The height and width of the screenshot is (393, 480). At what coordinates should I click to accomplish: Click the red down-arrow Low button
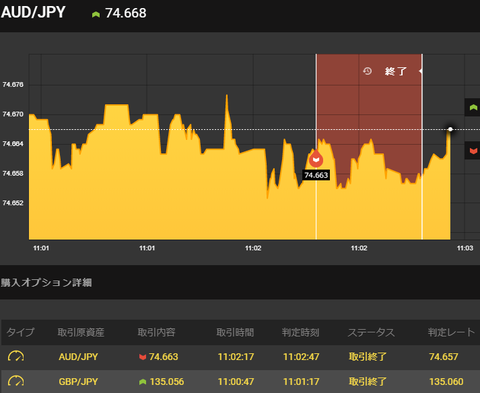[x=473, y=151]
